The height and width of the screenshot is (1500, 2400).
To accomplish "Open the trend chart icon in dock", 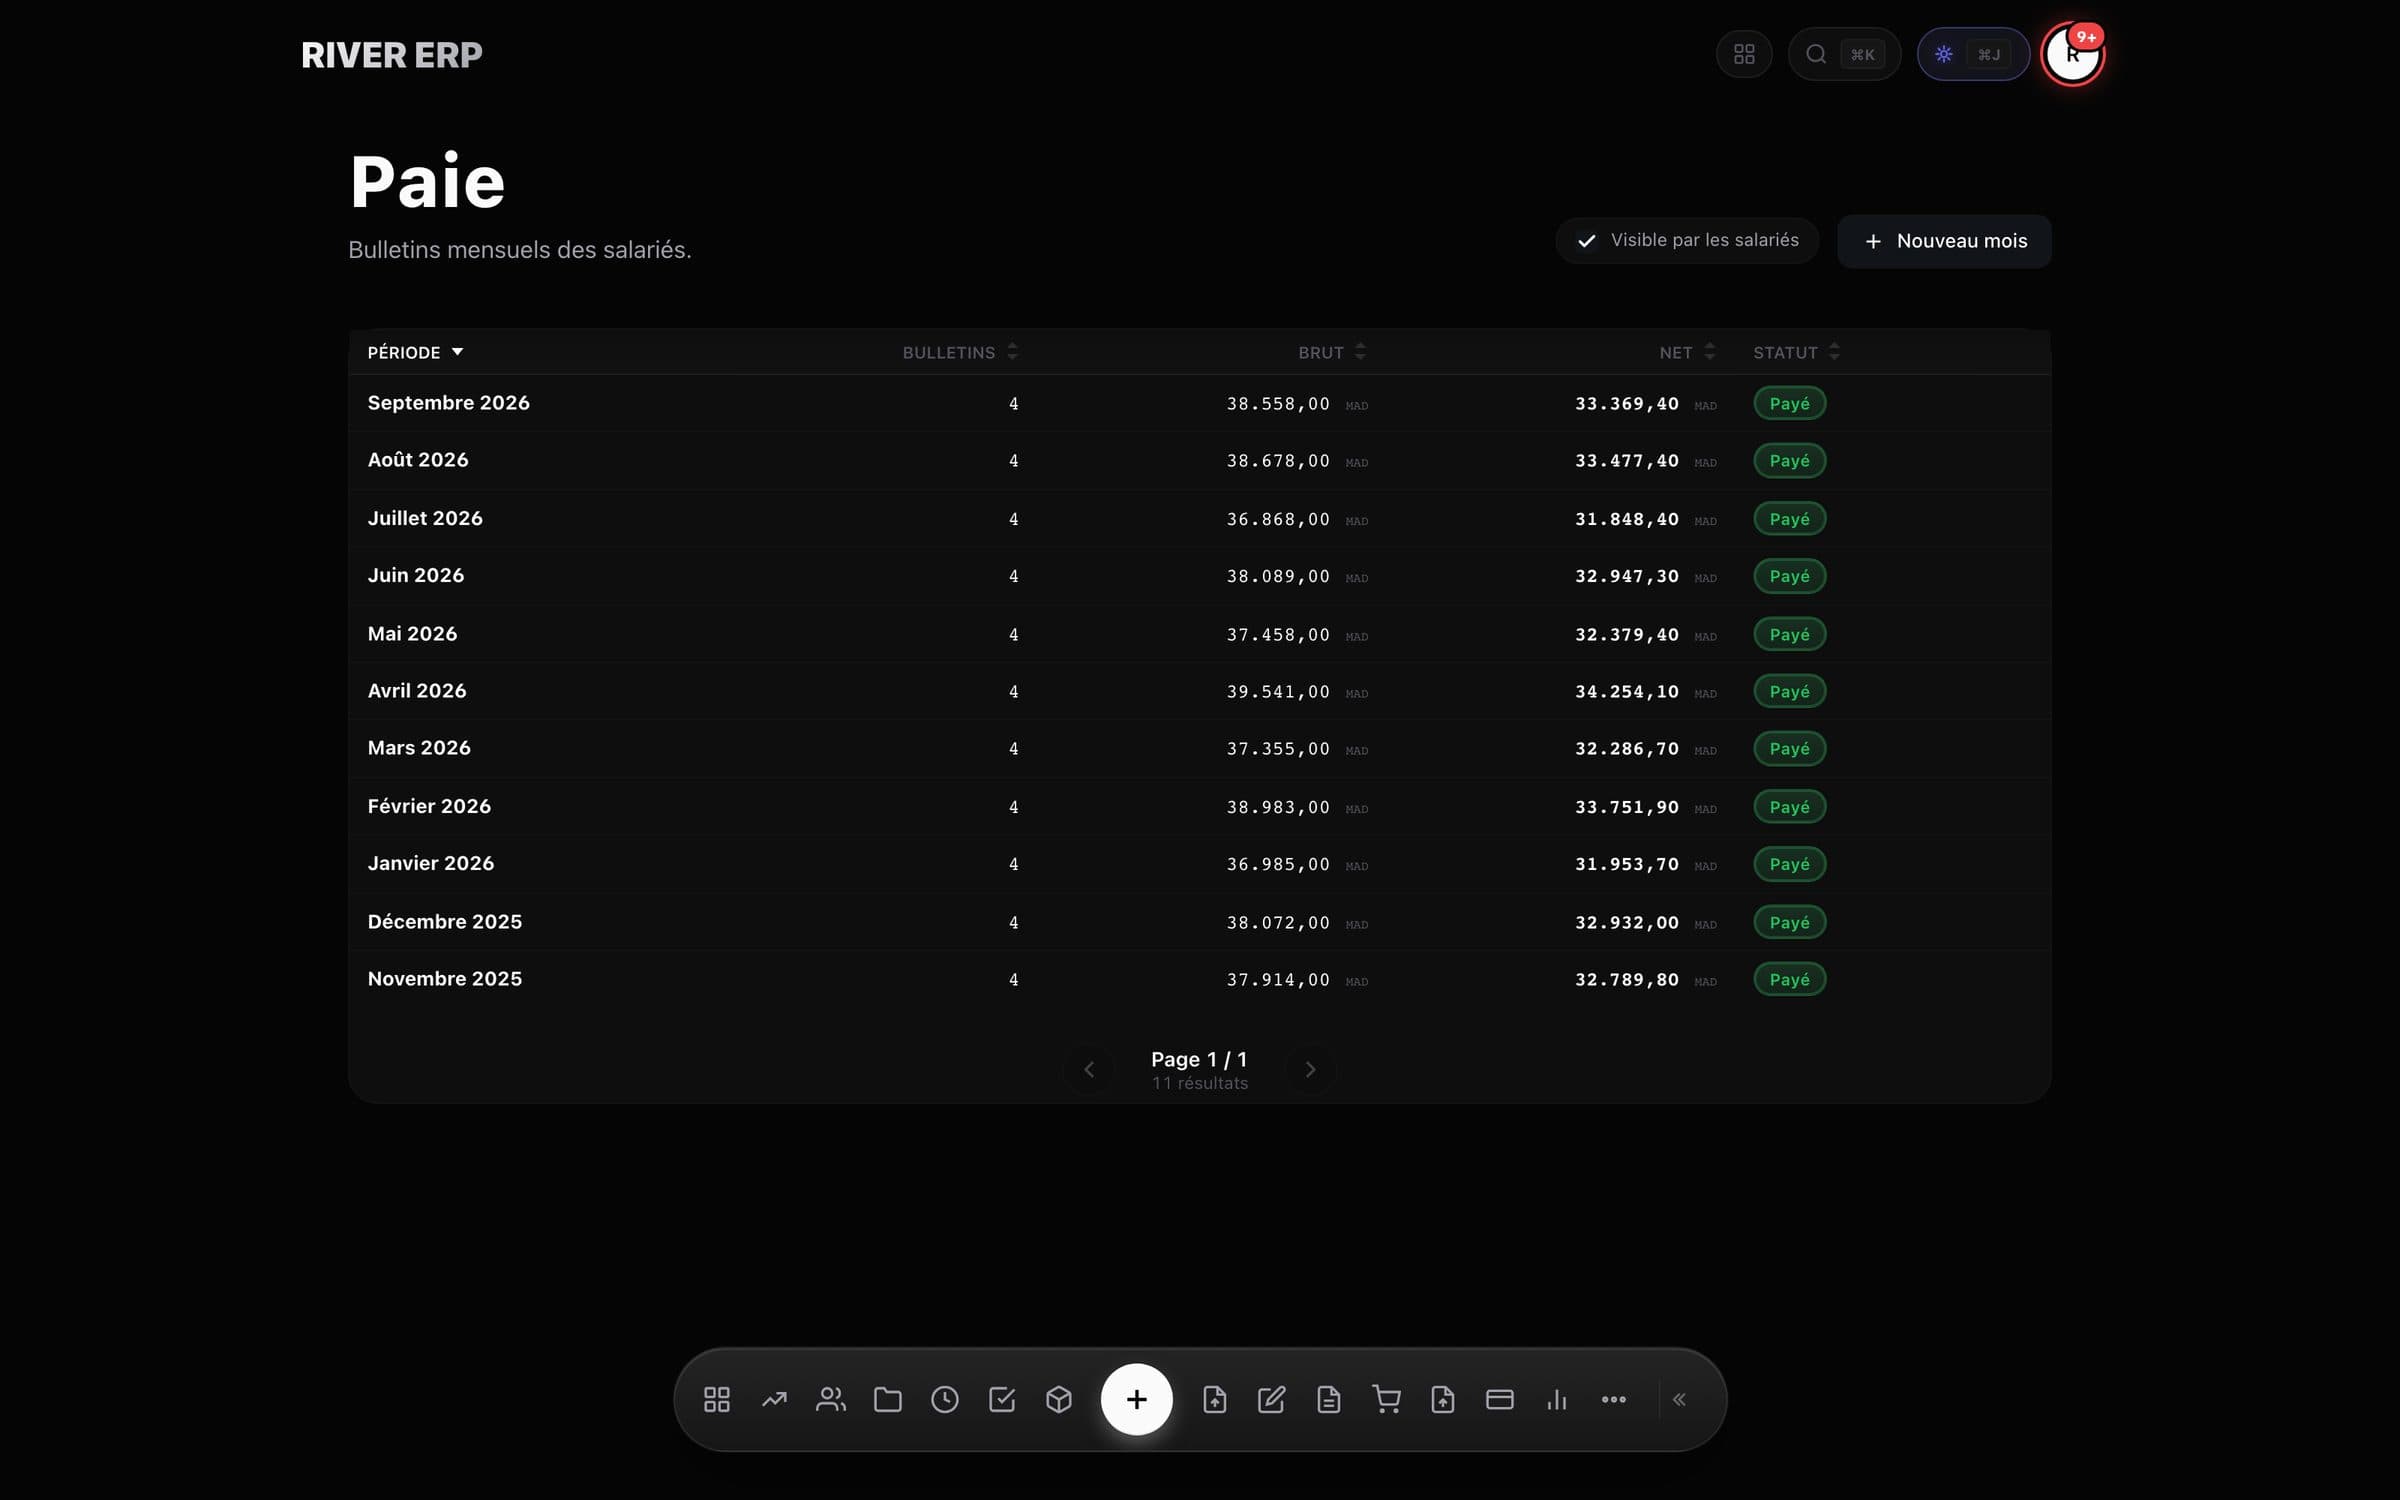I will click(x=774, y=1399).
